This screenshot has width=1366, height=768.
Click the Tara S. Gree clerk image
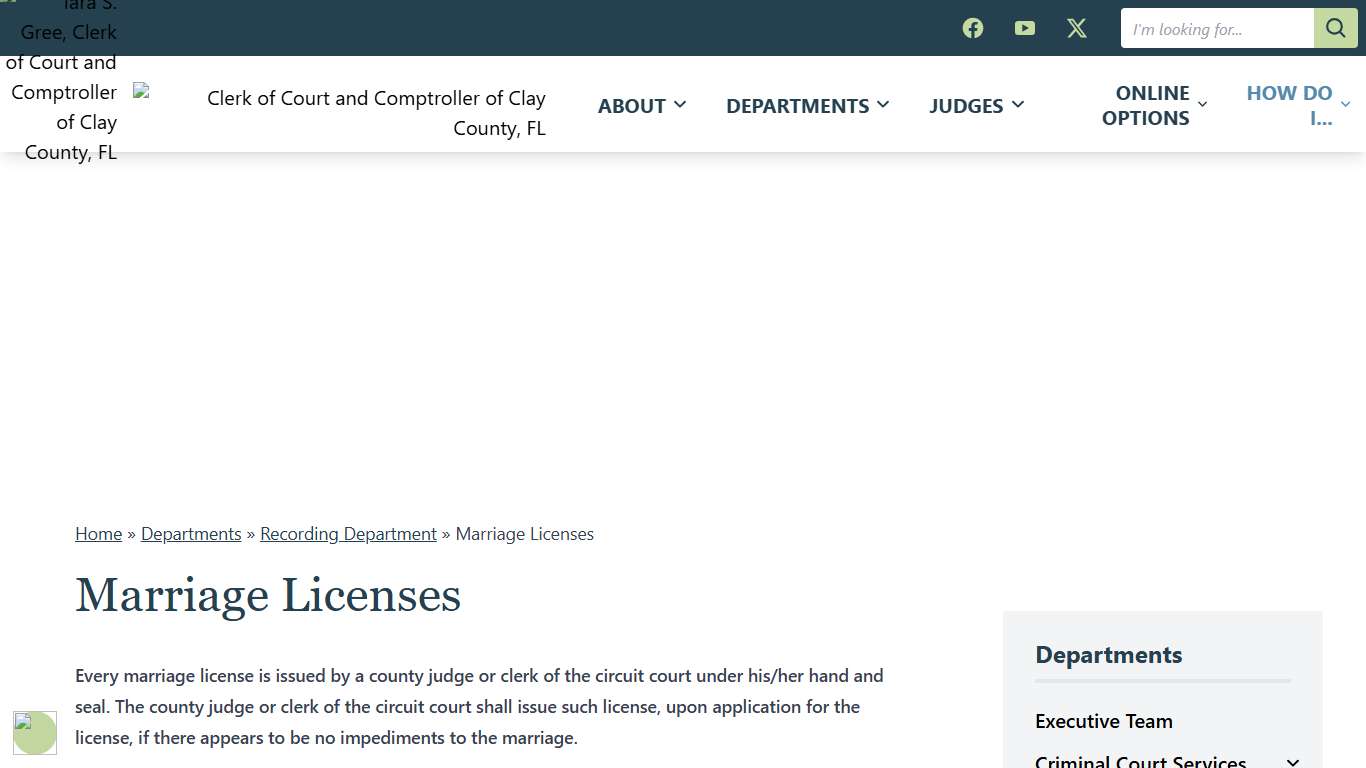coord(62,80)
